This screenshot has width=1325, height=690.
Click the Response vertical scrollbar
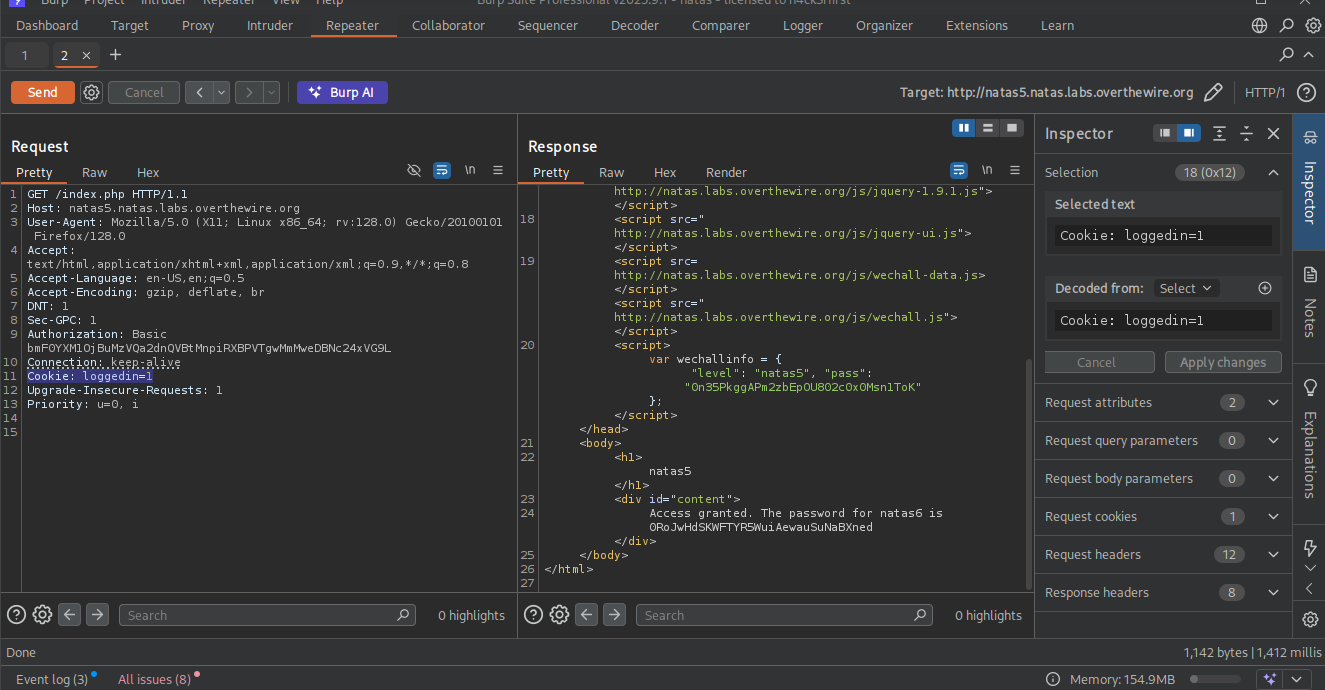click(x=1029, y=473)
